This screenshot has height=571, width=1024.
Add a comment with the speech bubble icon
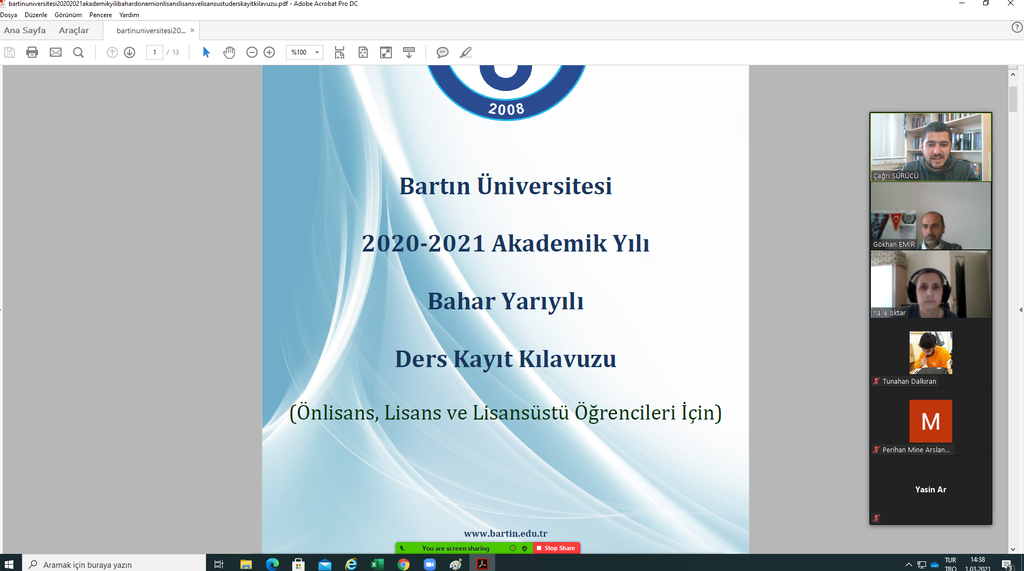[x=442, y=52]
